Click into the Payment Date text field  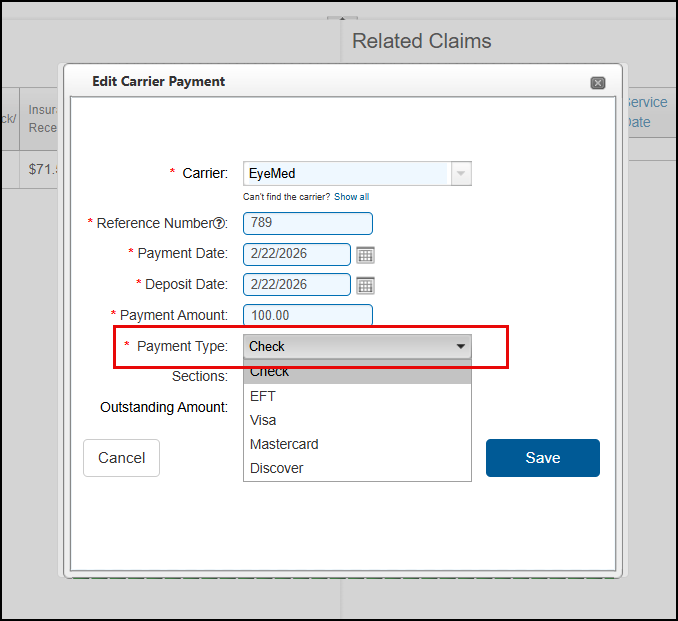(x=296, y=254)
